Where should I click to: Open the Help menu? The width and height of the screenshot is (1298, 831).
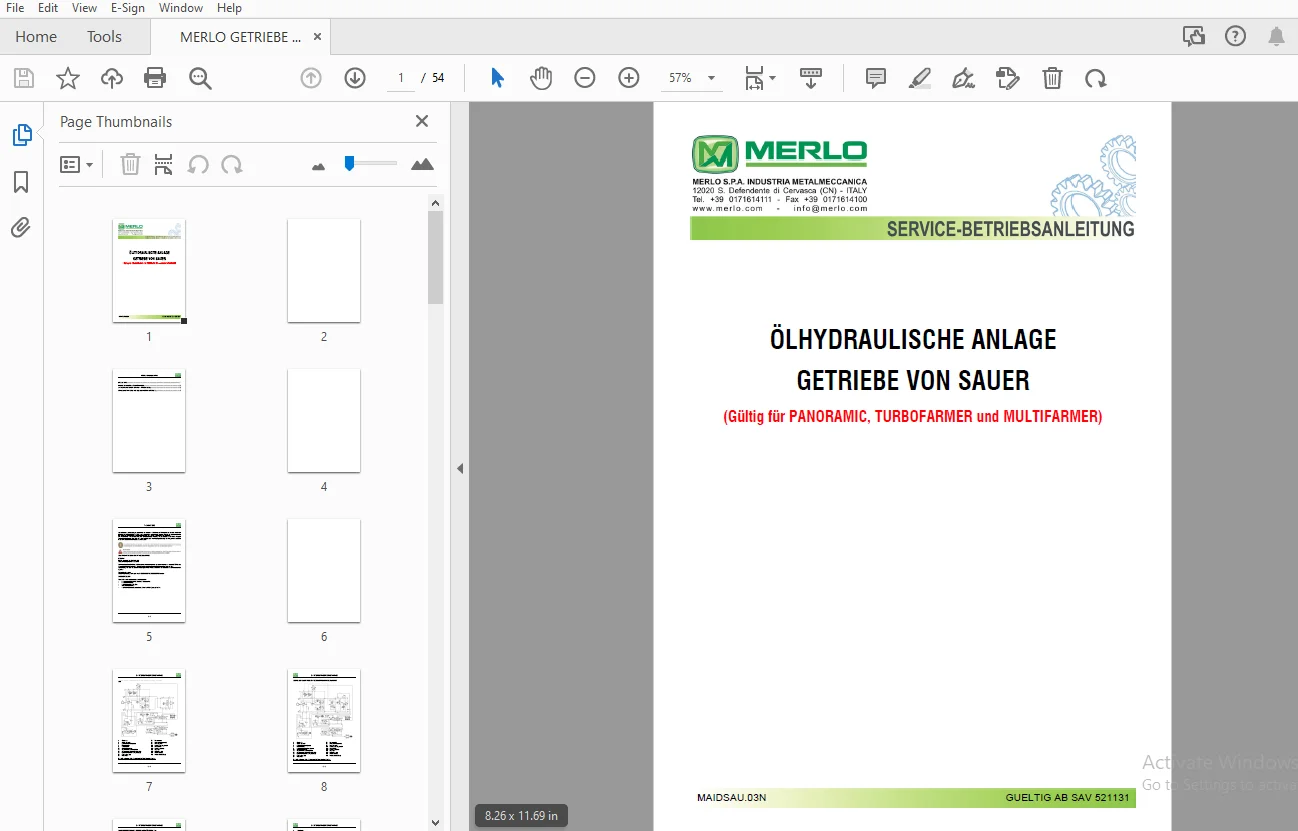click(x=229, y=8)
